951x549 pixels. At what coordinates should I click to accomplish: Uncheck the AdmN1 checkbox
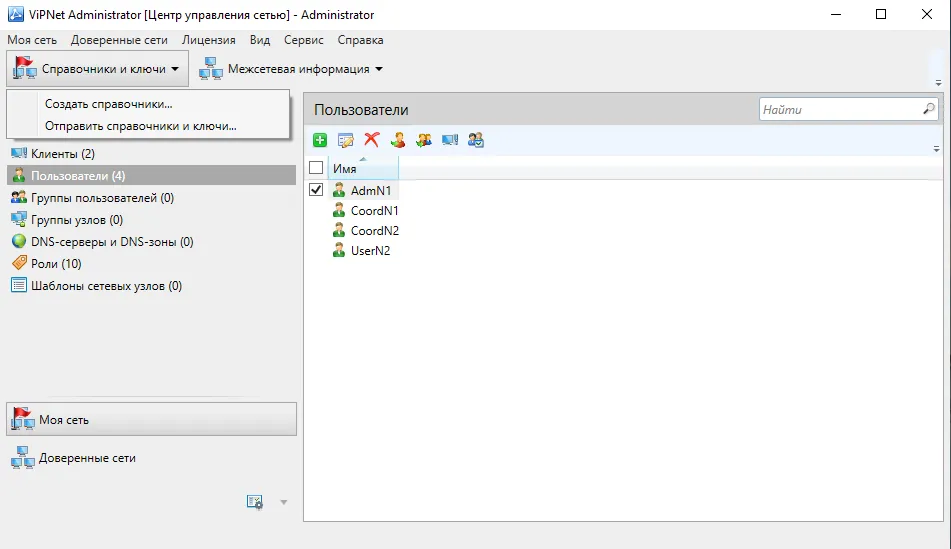316,190
